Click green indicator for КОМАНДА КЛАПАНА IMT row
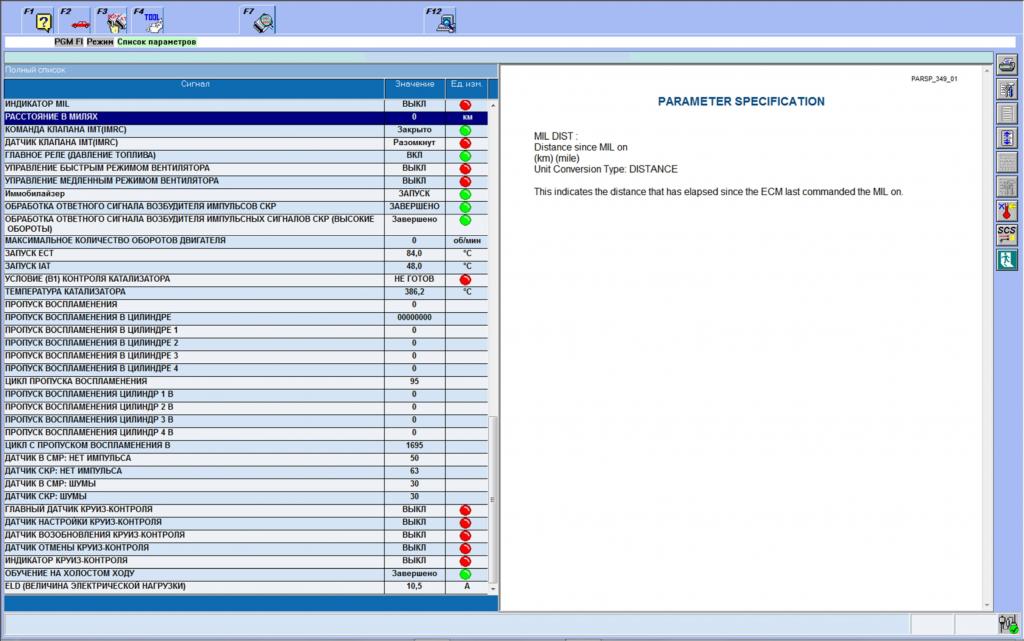 tap(465, 130)
